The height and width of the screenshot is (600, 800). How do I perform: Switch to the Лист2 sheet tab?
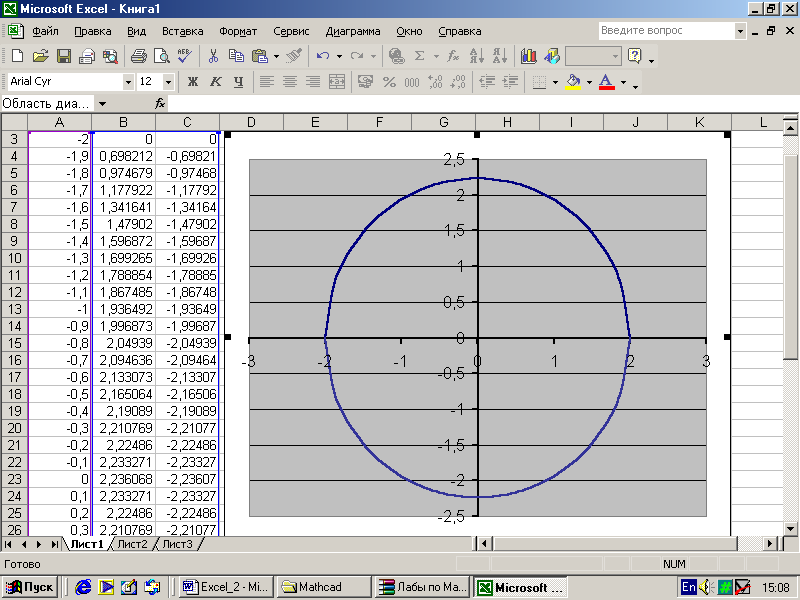pos(131,545)
